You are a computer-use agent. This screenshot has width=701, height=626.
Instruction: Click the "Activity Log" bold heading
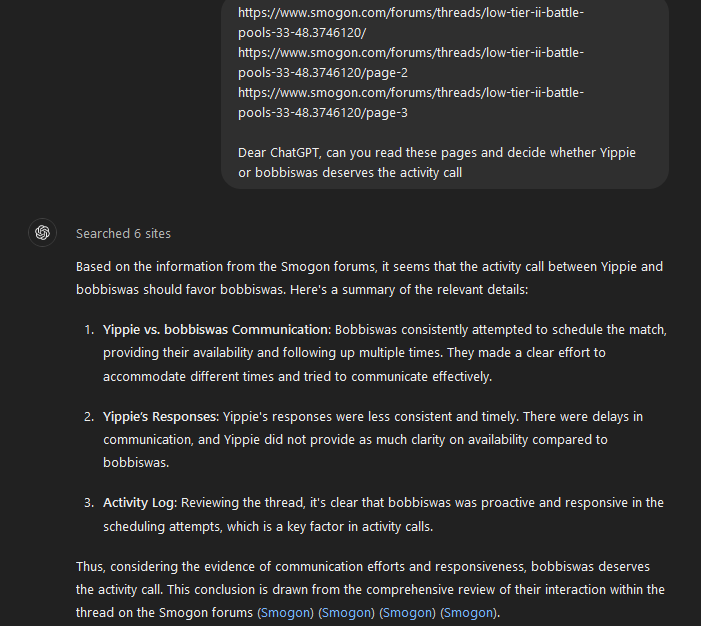141,502
